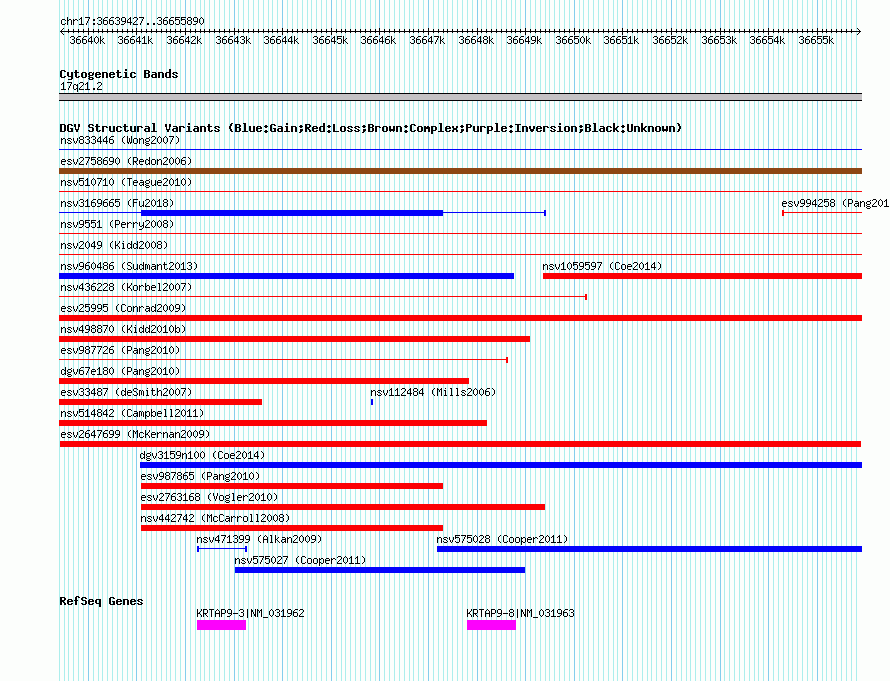Click the nsv575028 (Cooper2011) label text
This screenshot has width=890, height=681.
(502, 539)
